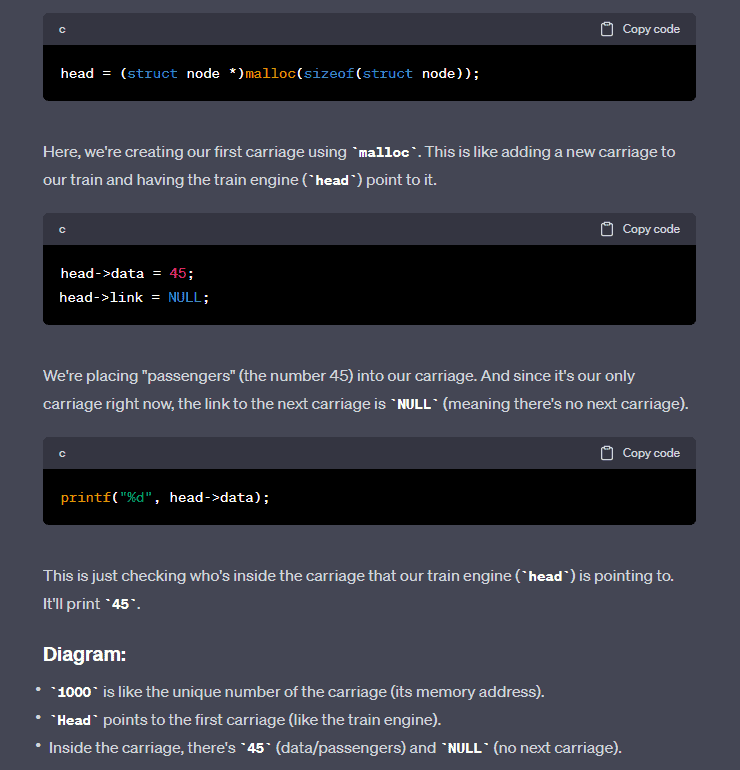Click the printf("%d", head->data) code line
740x770 pixels.
pos(165,497)
